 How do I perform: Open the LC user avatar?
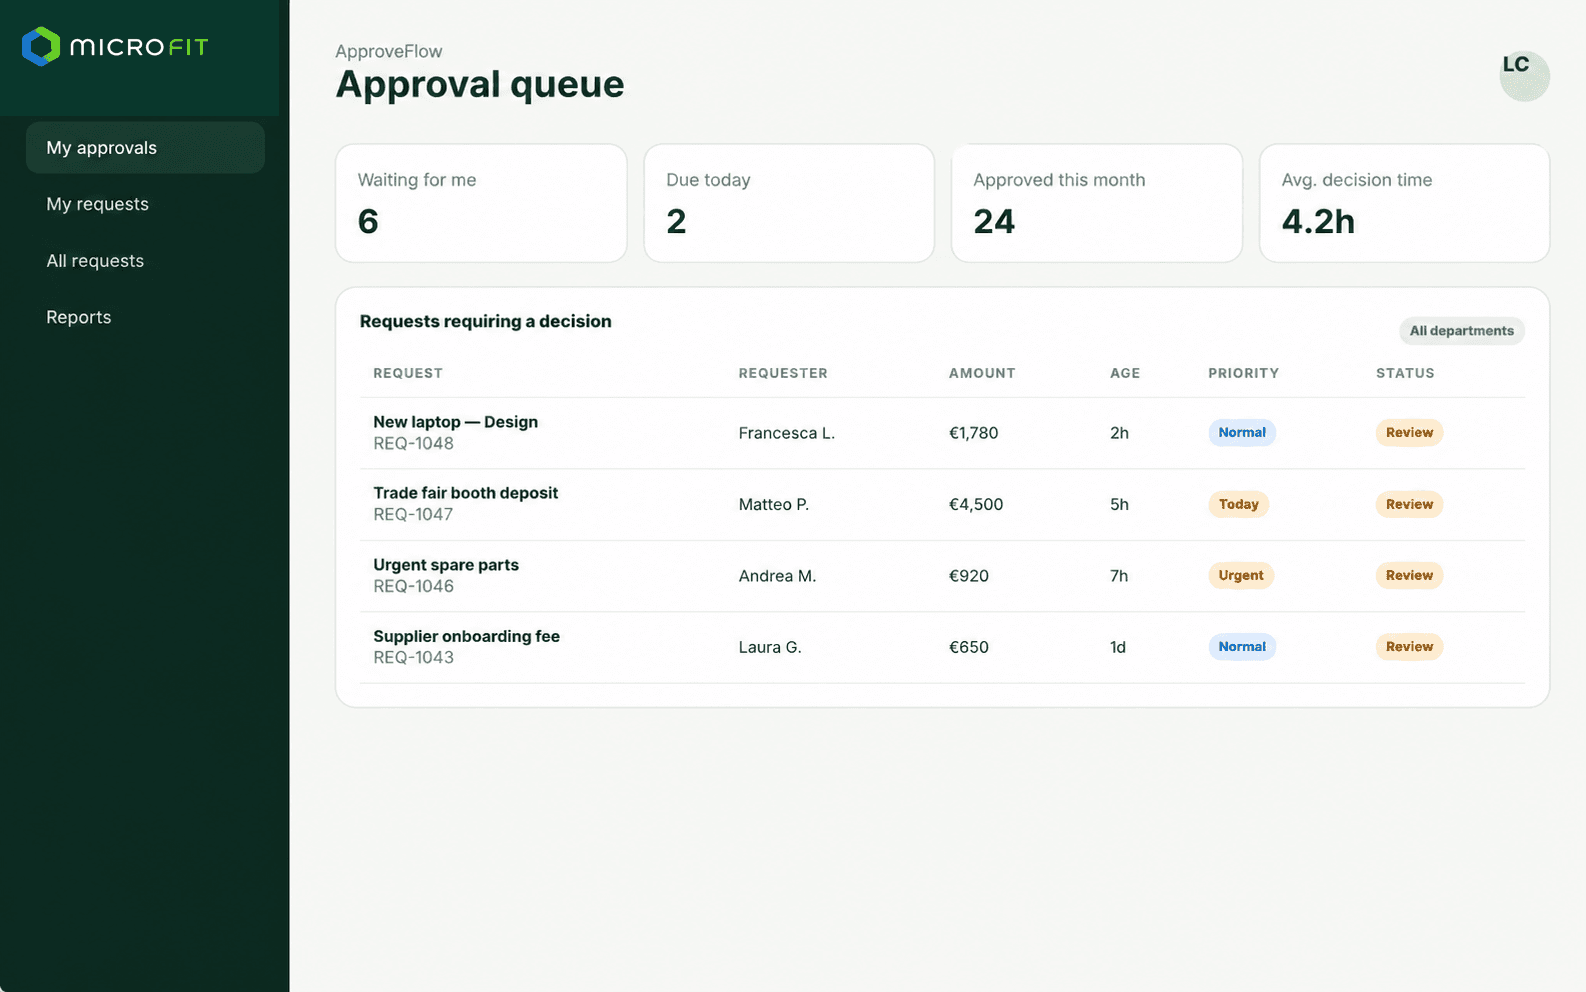coord(1524,76)
